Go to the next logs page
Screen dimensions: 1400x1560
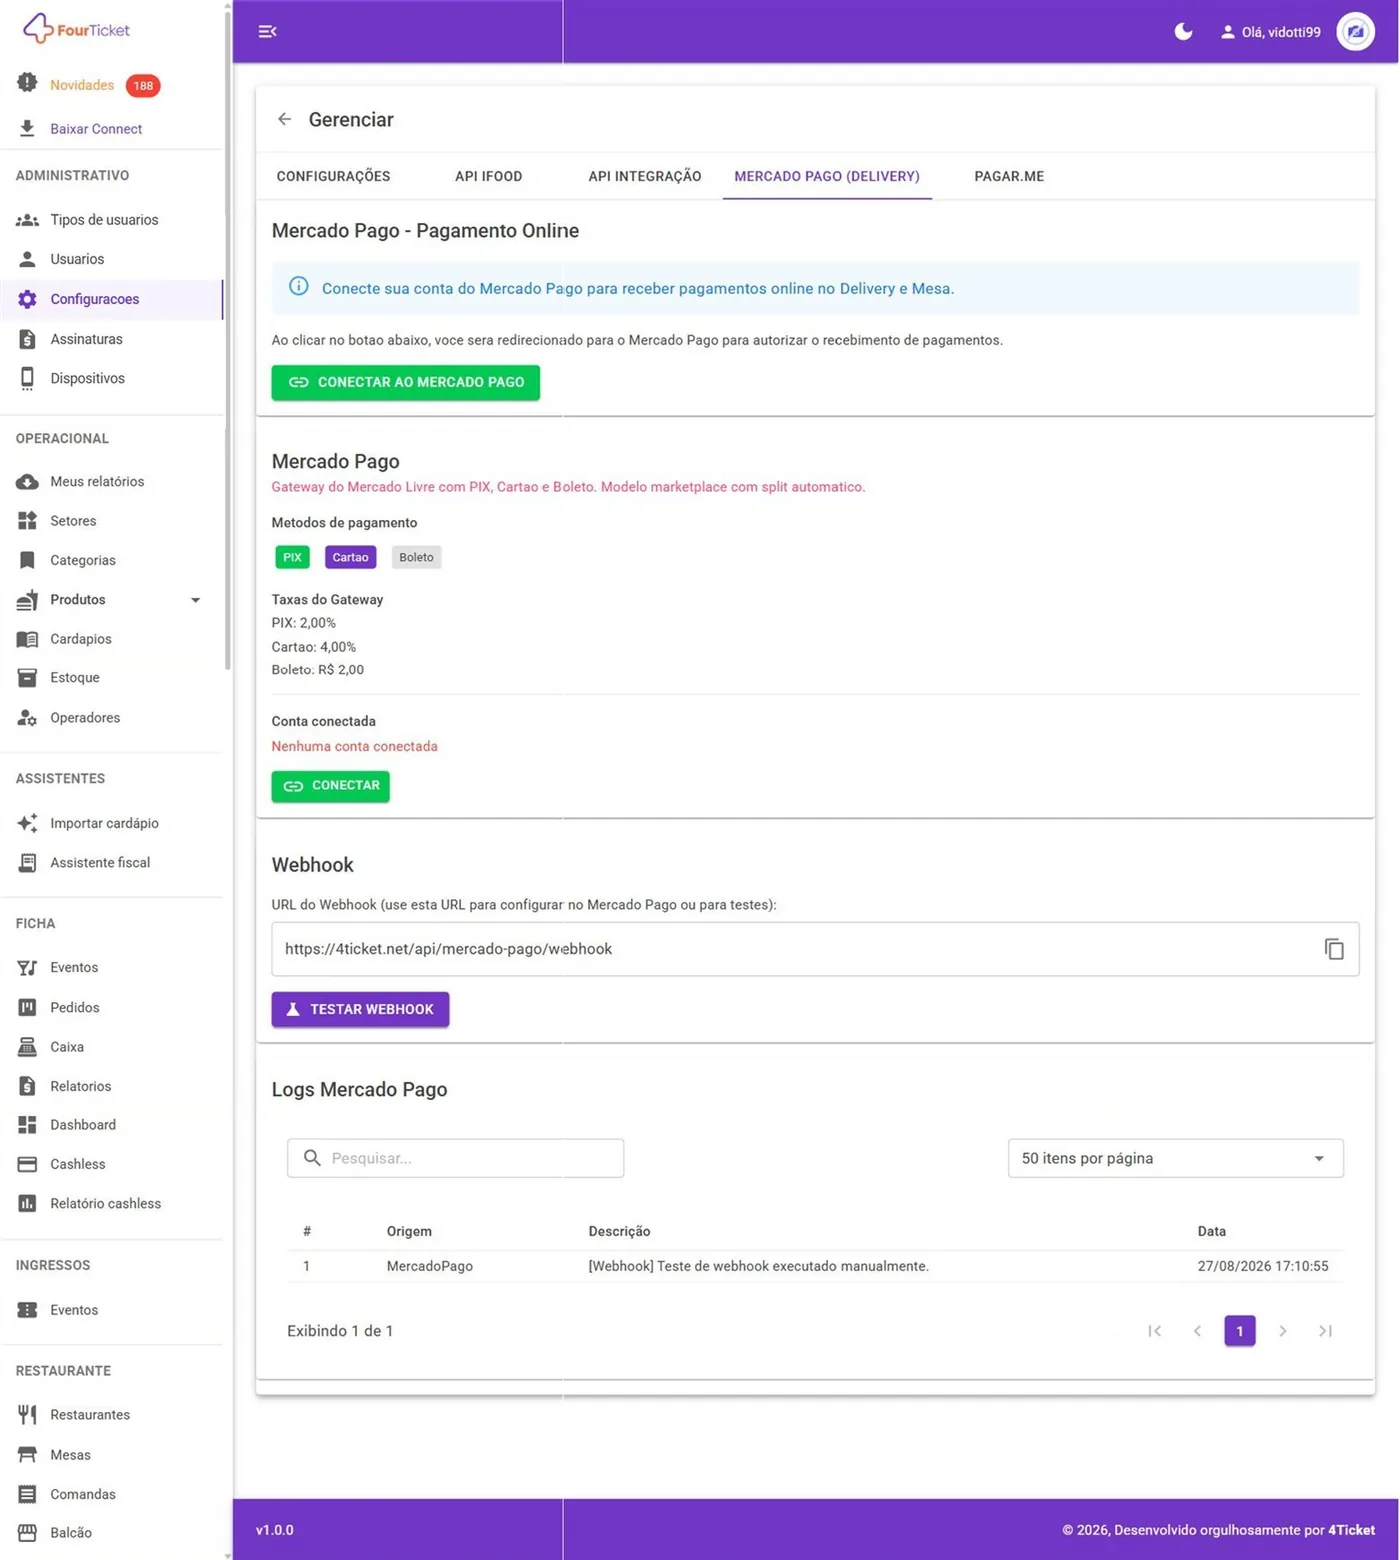point(1283,1331)
